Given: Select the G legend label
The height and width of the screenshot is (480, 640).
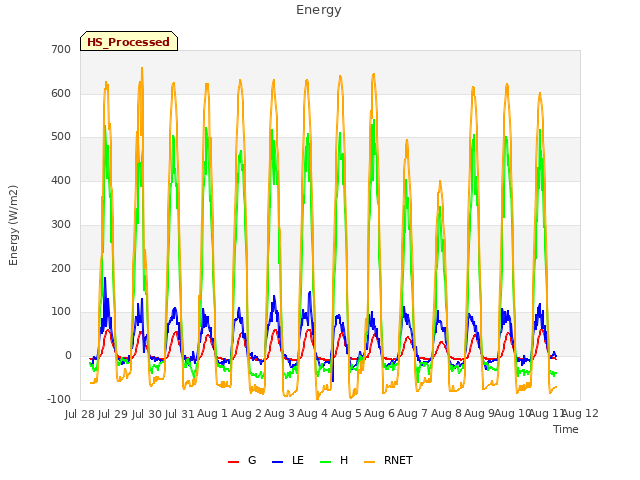Looking at the screenshot, I should (252, 460).
